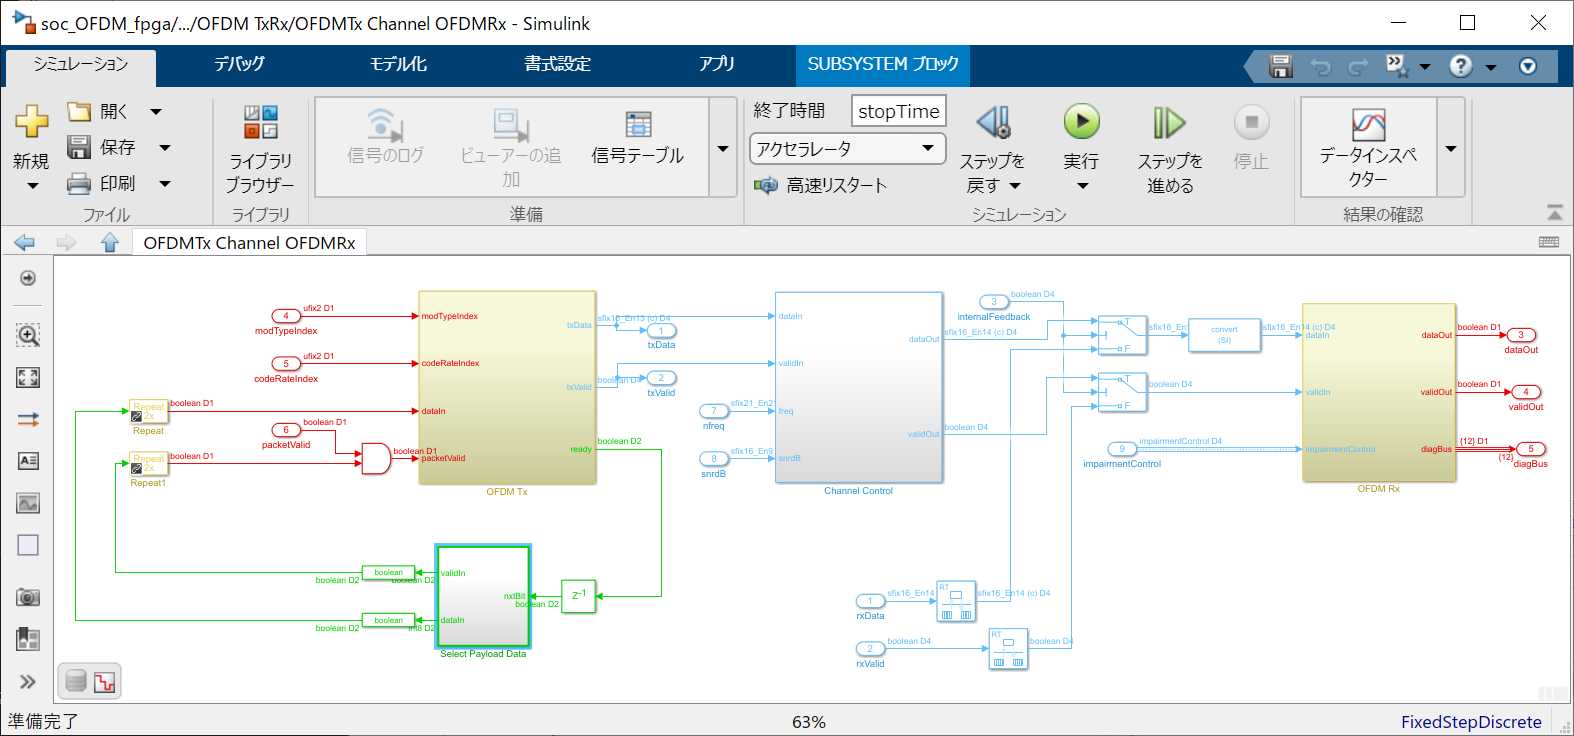
Task: Open the Library Browser
Action: tap(260, 149)
